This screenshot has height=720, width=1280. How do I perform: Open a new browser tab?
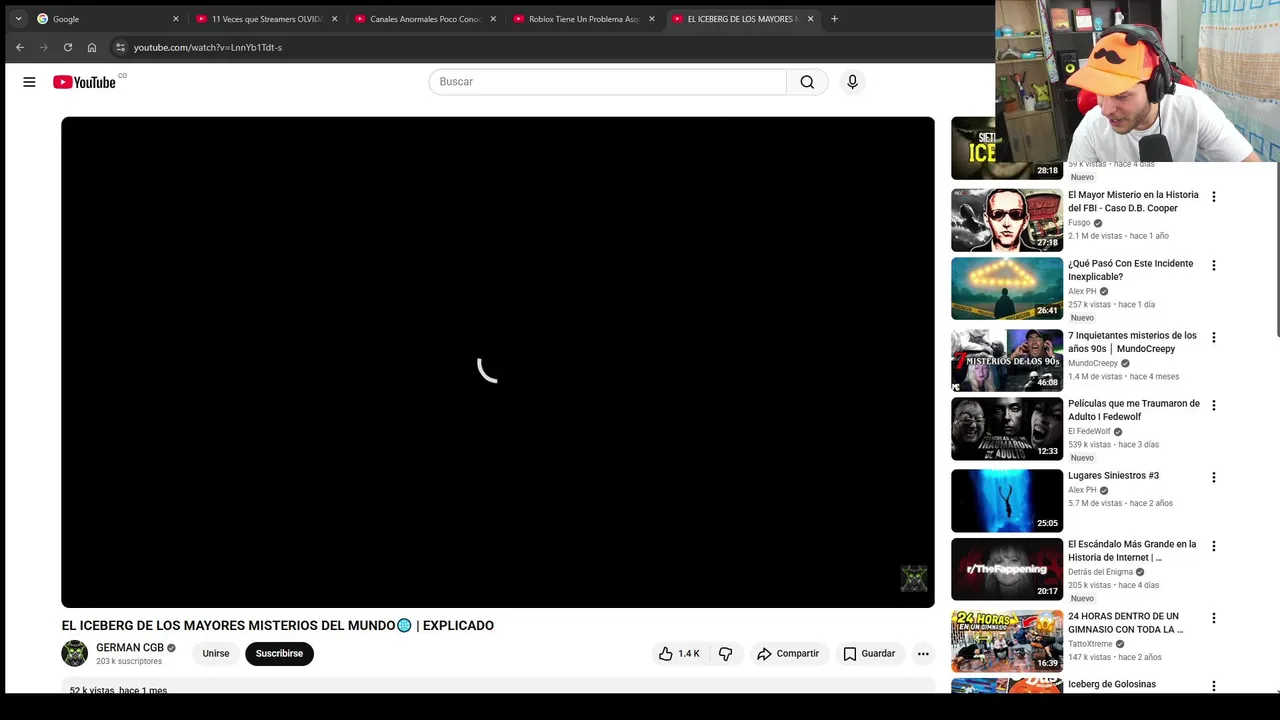click(834, 19)
